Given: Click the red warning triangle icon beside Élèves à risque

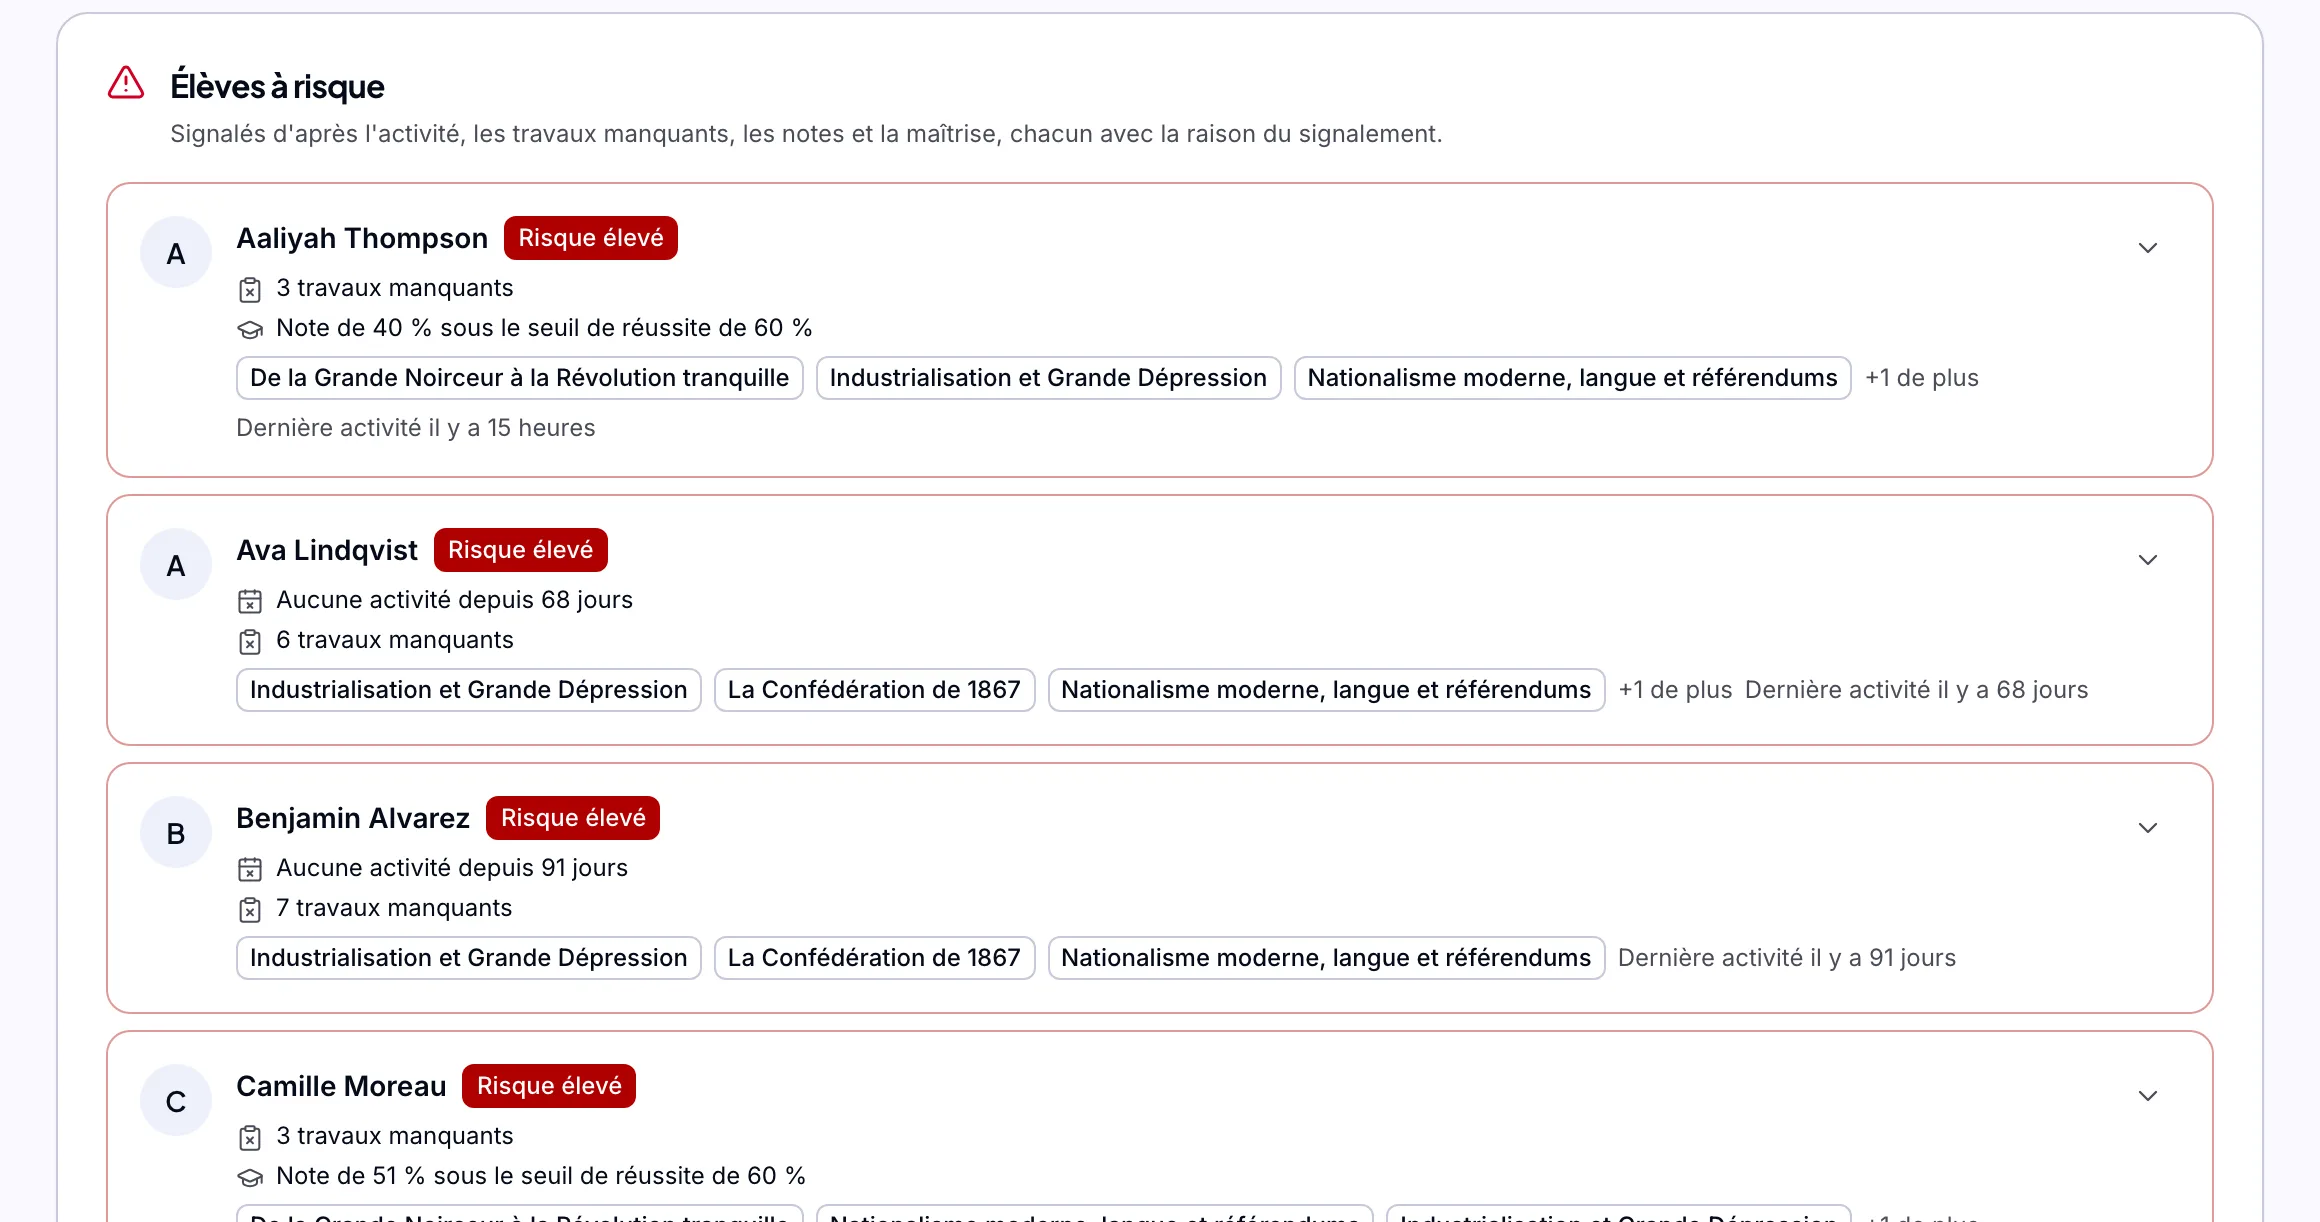Looking at the screenshot, I should [x=126, y=83].
